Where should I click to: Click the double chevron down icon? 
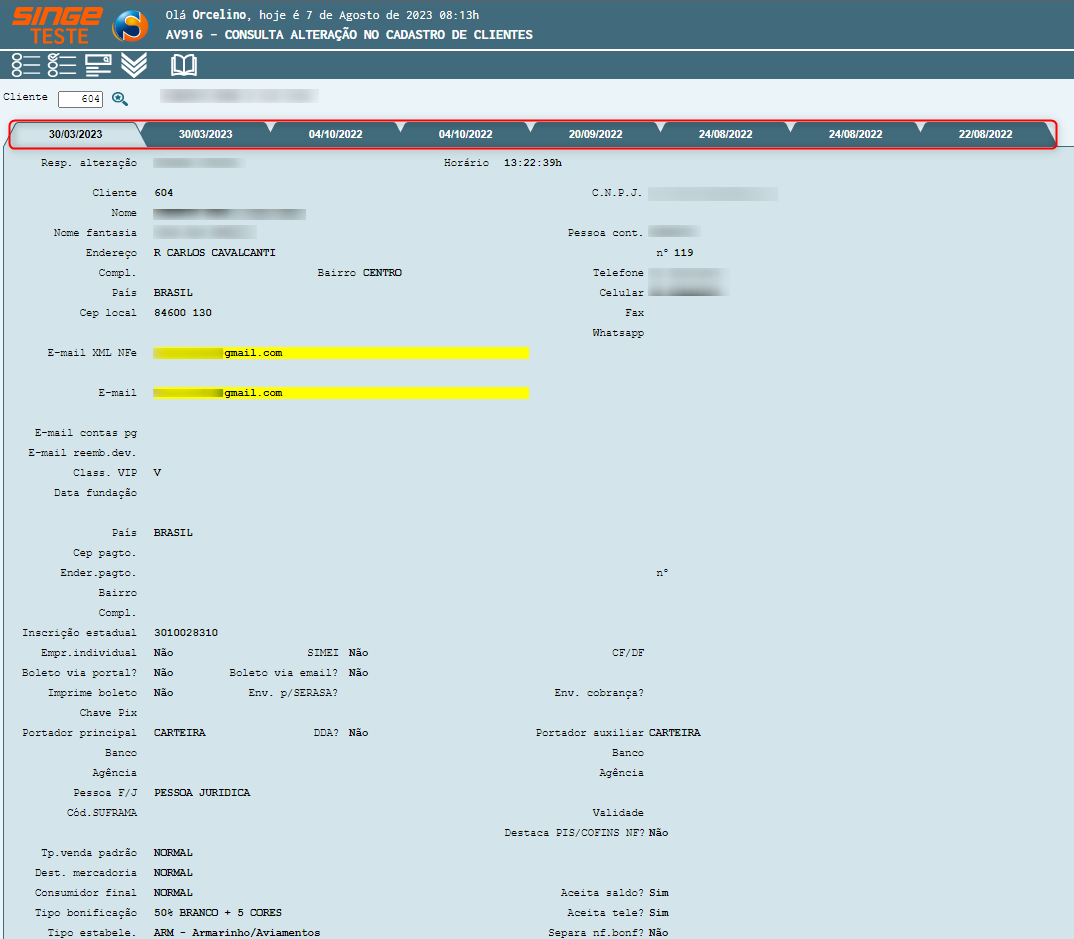click(134, 65)
